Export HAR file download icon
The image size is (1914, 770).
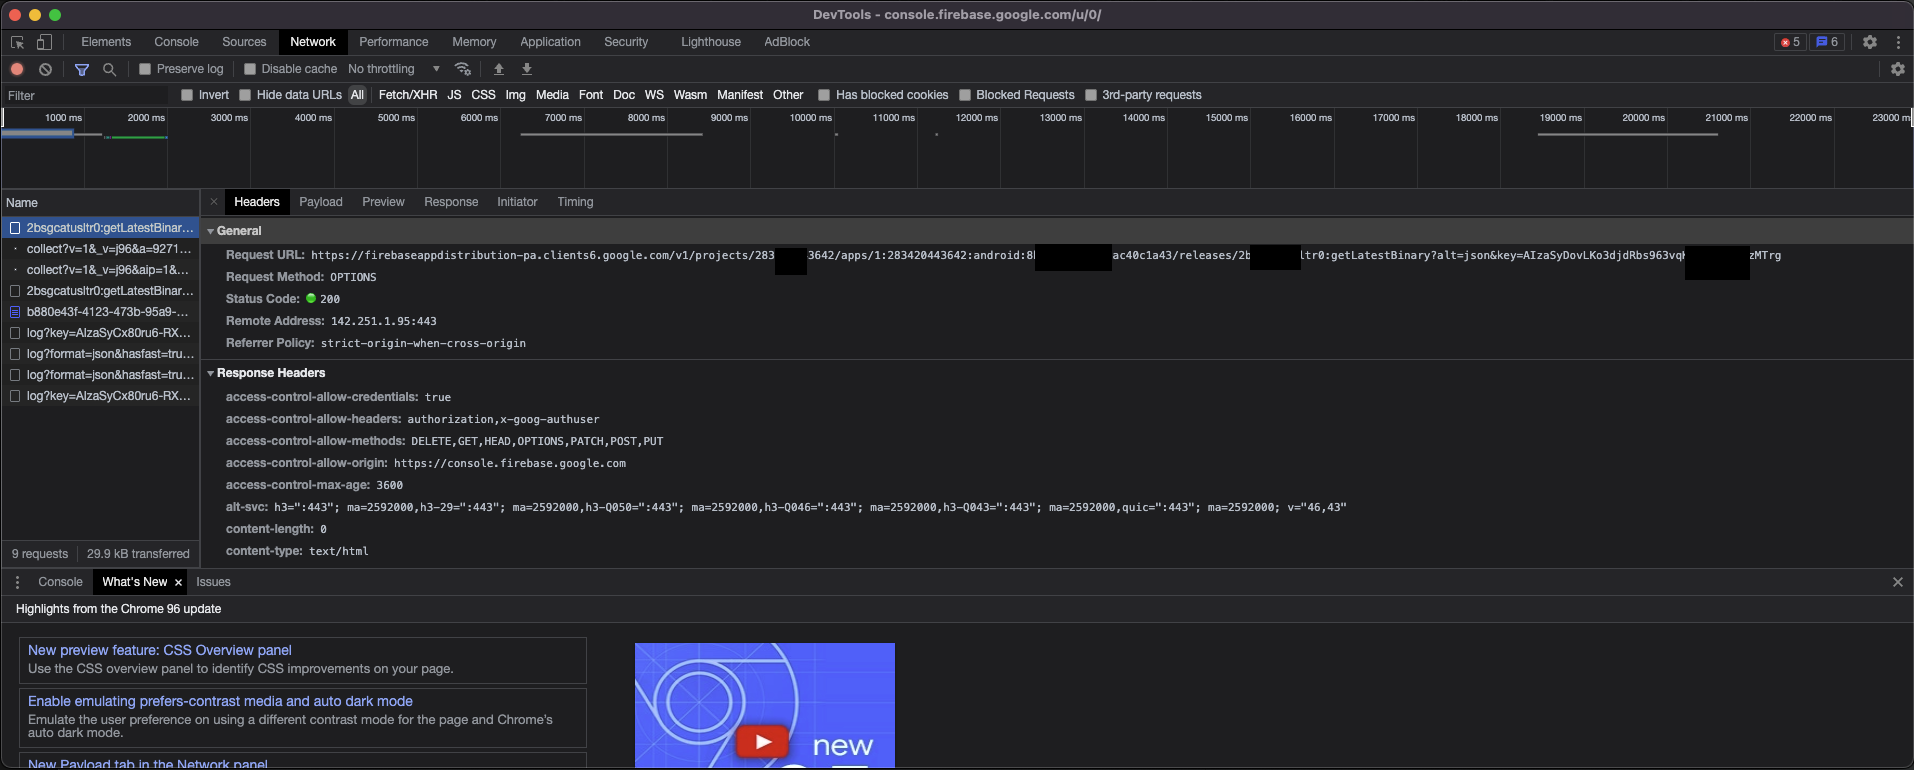[x=527, y=69]
